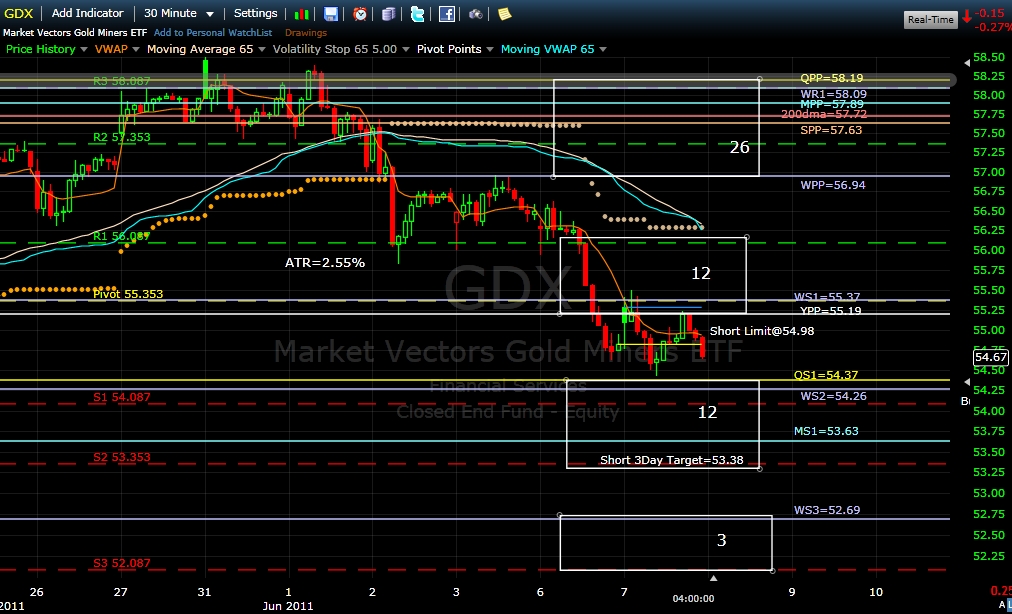The width and height of the screenshot is (1012, 614).
Task: Click the QPP=58.19 pivot label
Action: click(831, 78)
